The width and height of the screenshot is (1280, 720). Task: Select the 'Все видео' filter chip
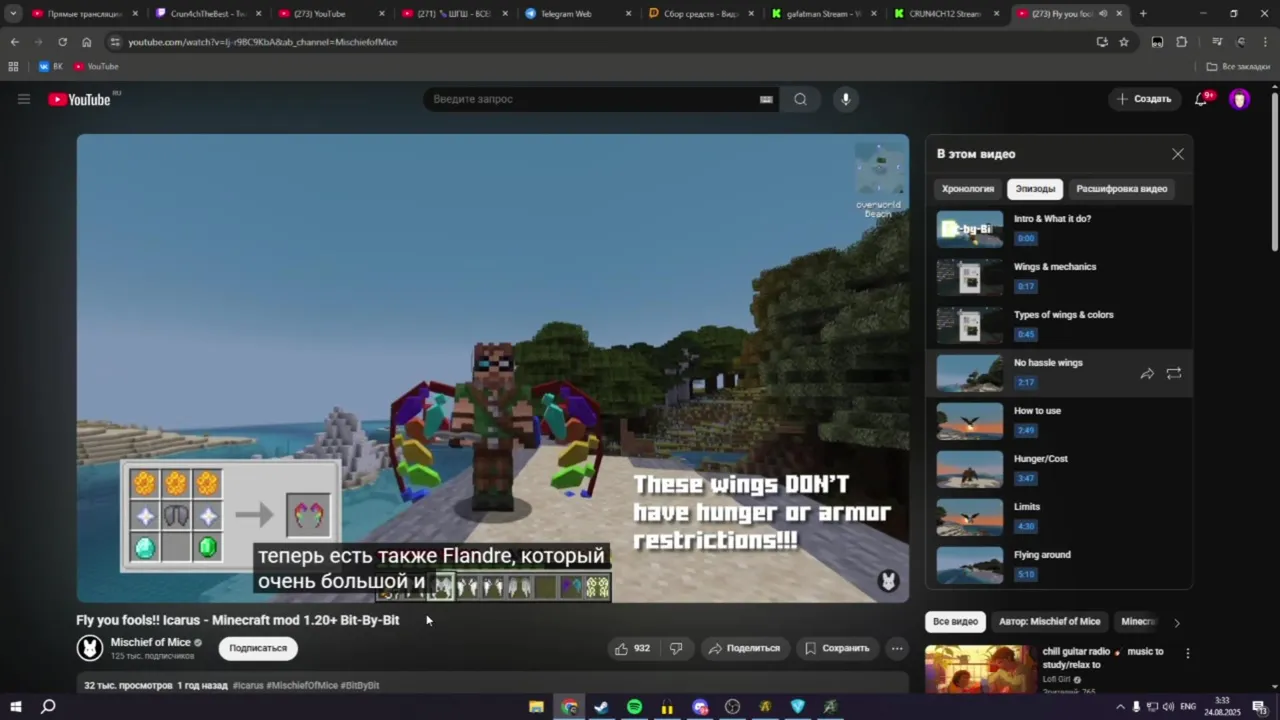[955, 622]
